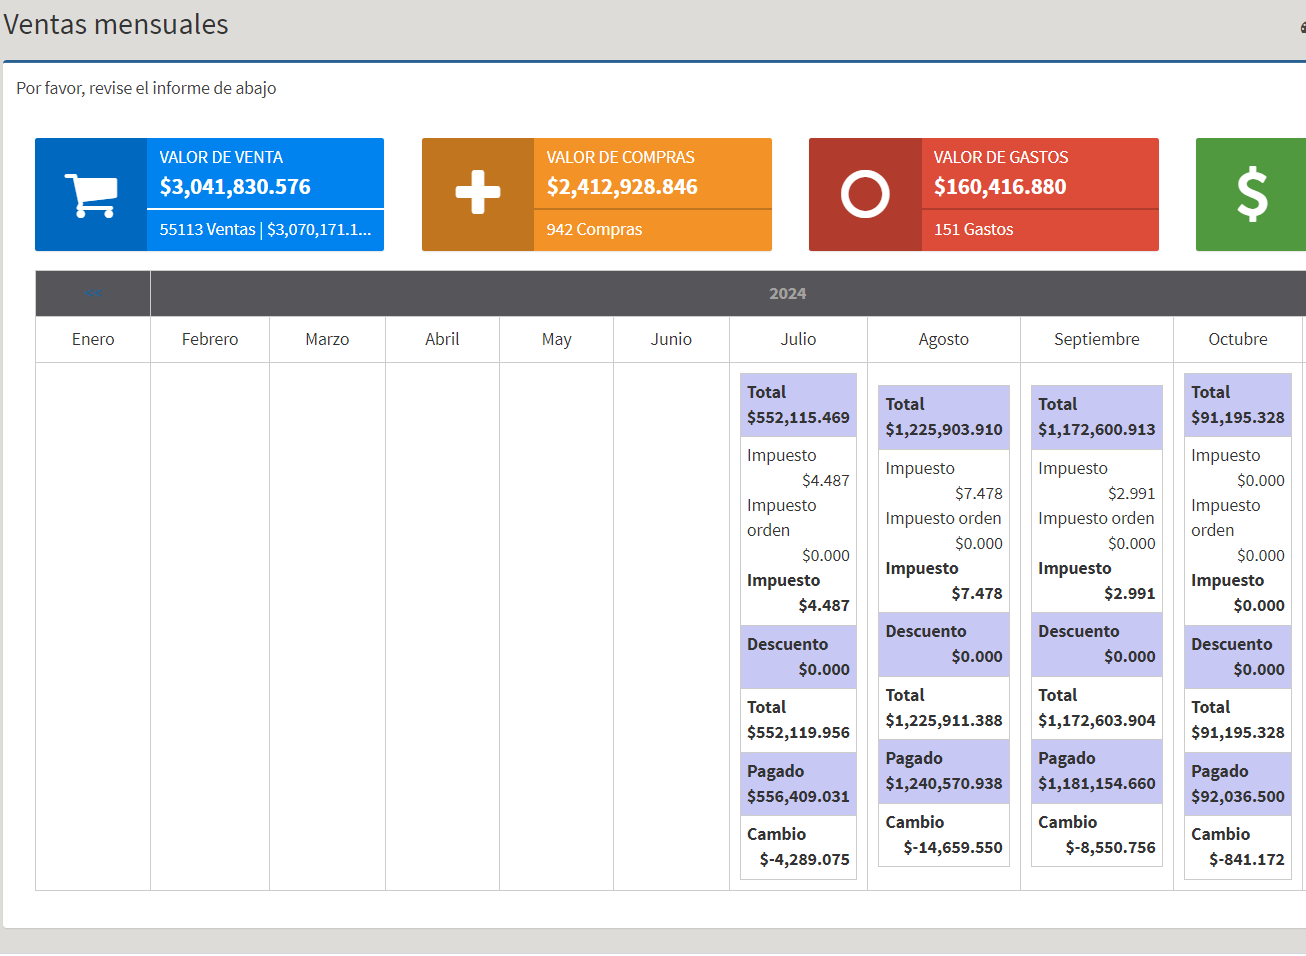Select the Julio month column header

point(798,340)
